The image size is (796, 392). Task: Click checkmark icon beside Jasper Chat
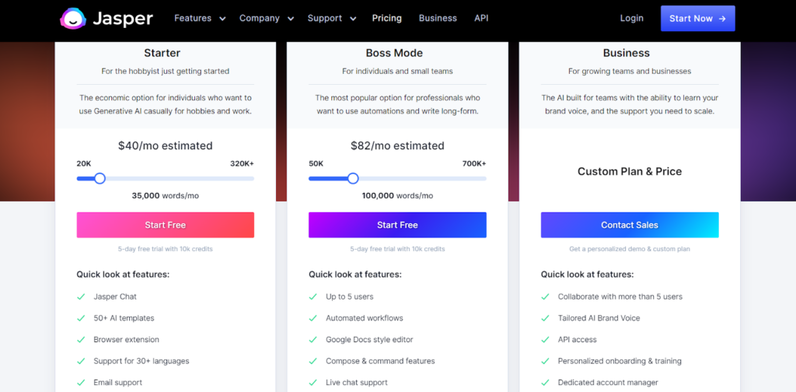[x=81, y=297]
